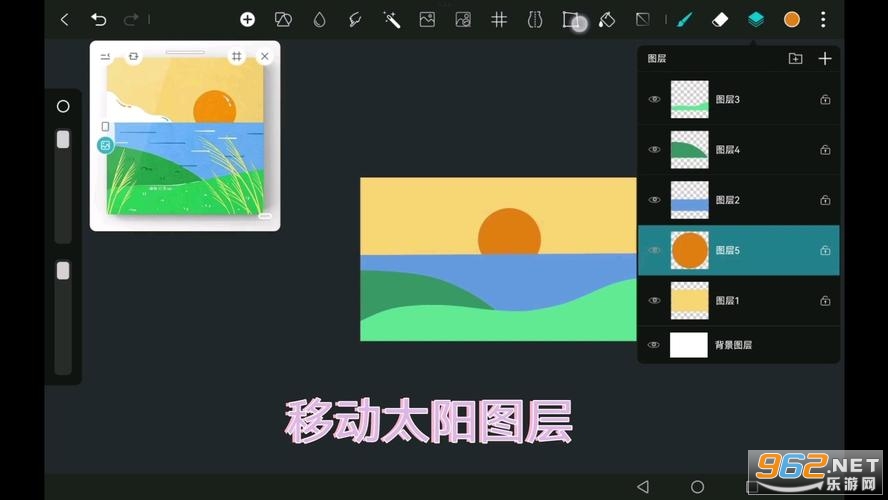Click the brush opacity slider handle
This screenshot has height=500, width=888.
63,271
